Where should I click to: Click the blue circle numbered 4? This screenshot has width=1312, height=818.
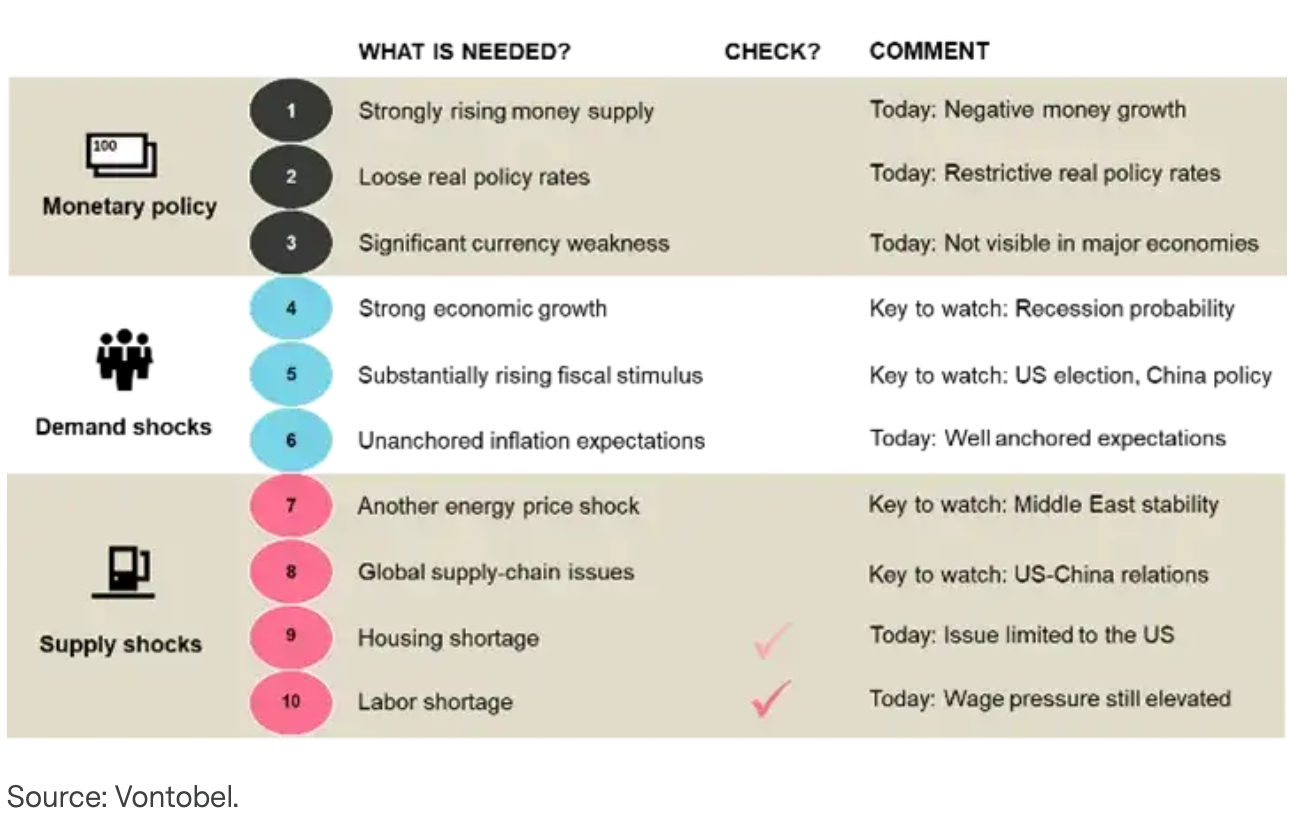[x=291, y=308]
